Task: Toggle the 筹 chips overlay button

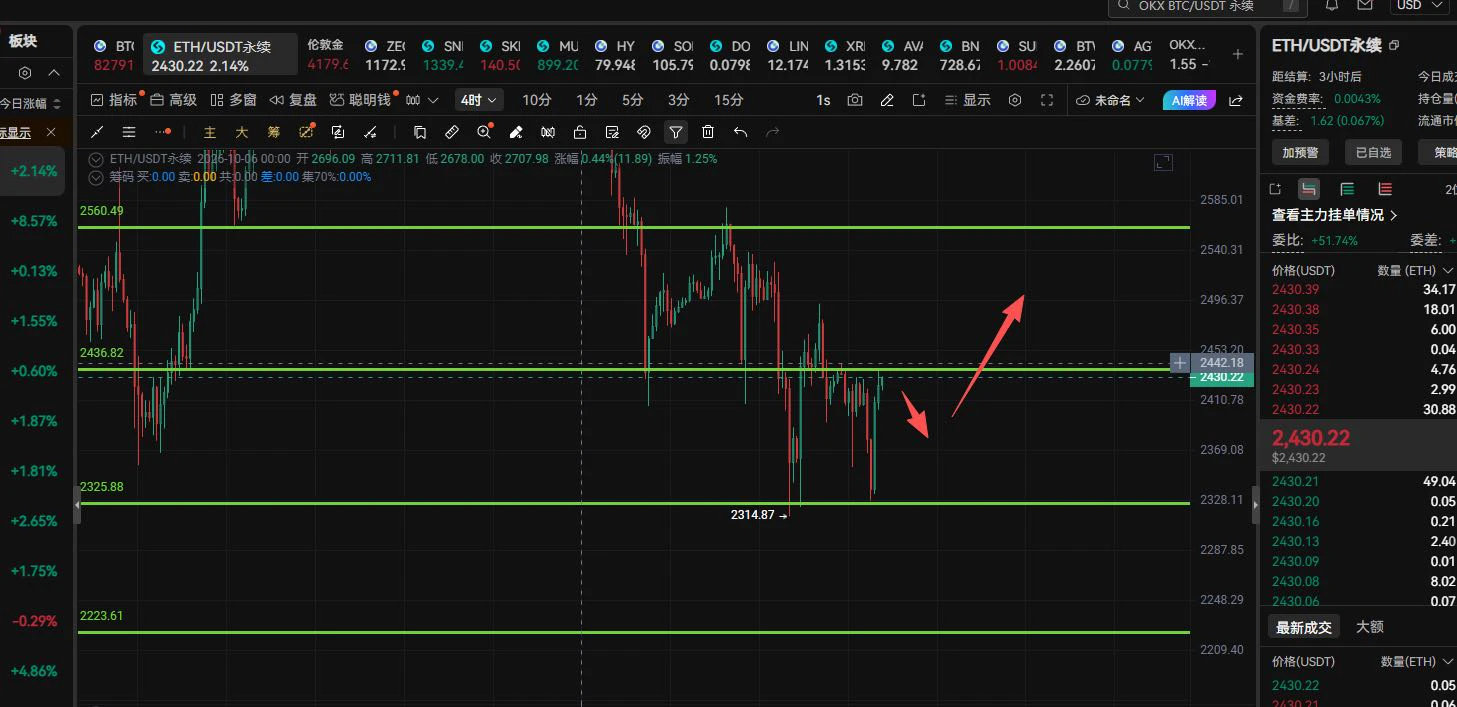Action: [x=273, y=132]
